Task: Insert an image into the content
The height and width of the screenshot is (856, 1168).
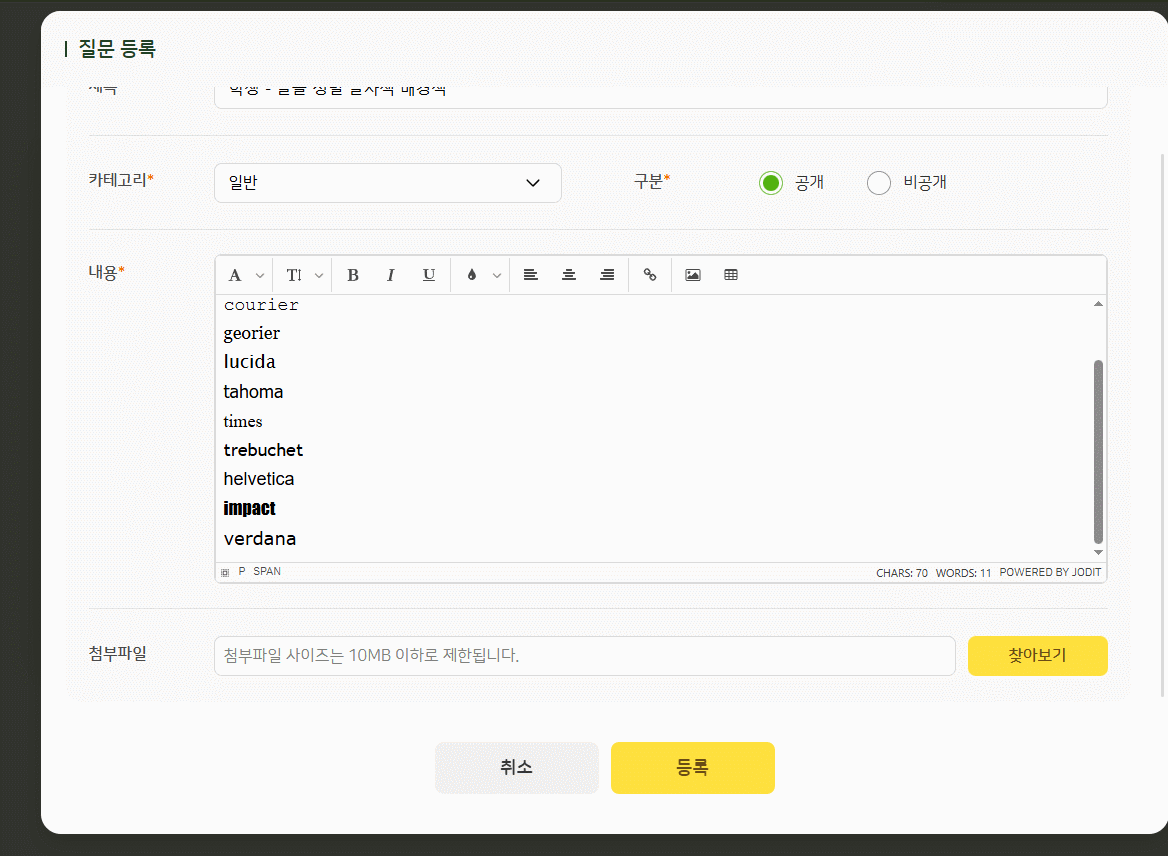Action: [693, 275]
